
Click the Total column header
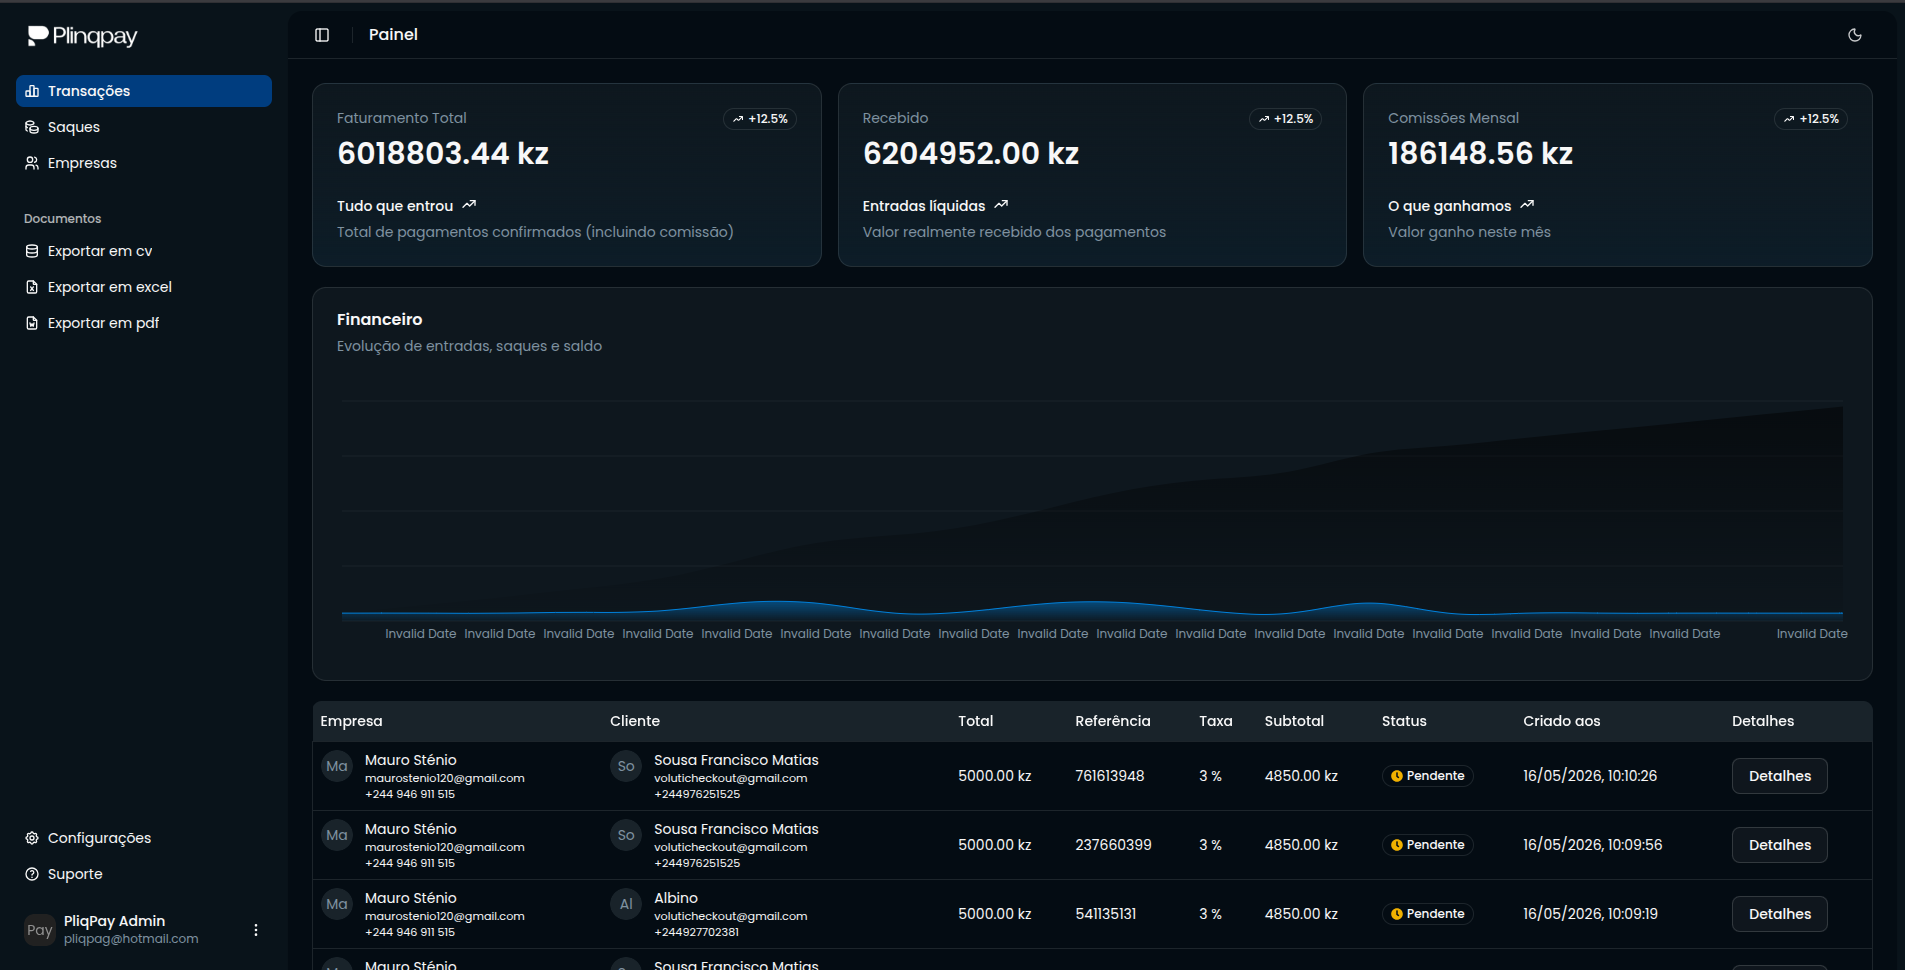tap(976, 721)
